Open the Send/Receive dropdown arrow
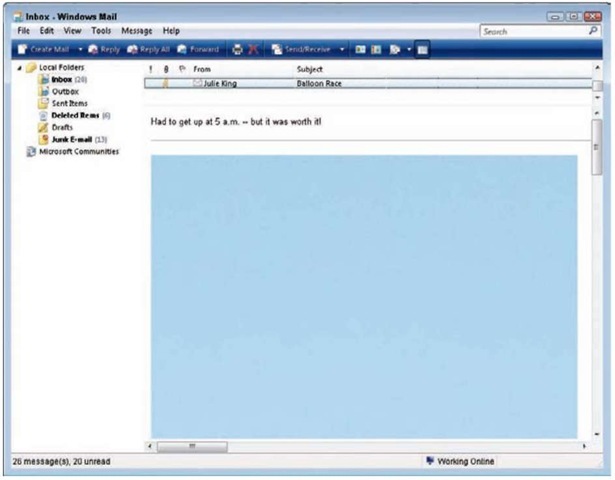Screen dimensions: 615x480 [342, 49]
